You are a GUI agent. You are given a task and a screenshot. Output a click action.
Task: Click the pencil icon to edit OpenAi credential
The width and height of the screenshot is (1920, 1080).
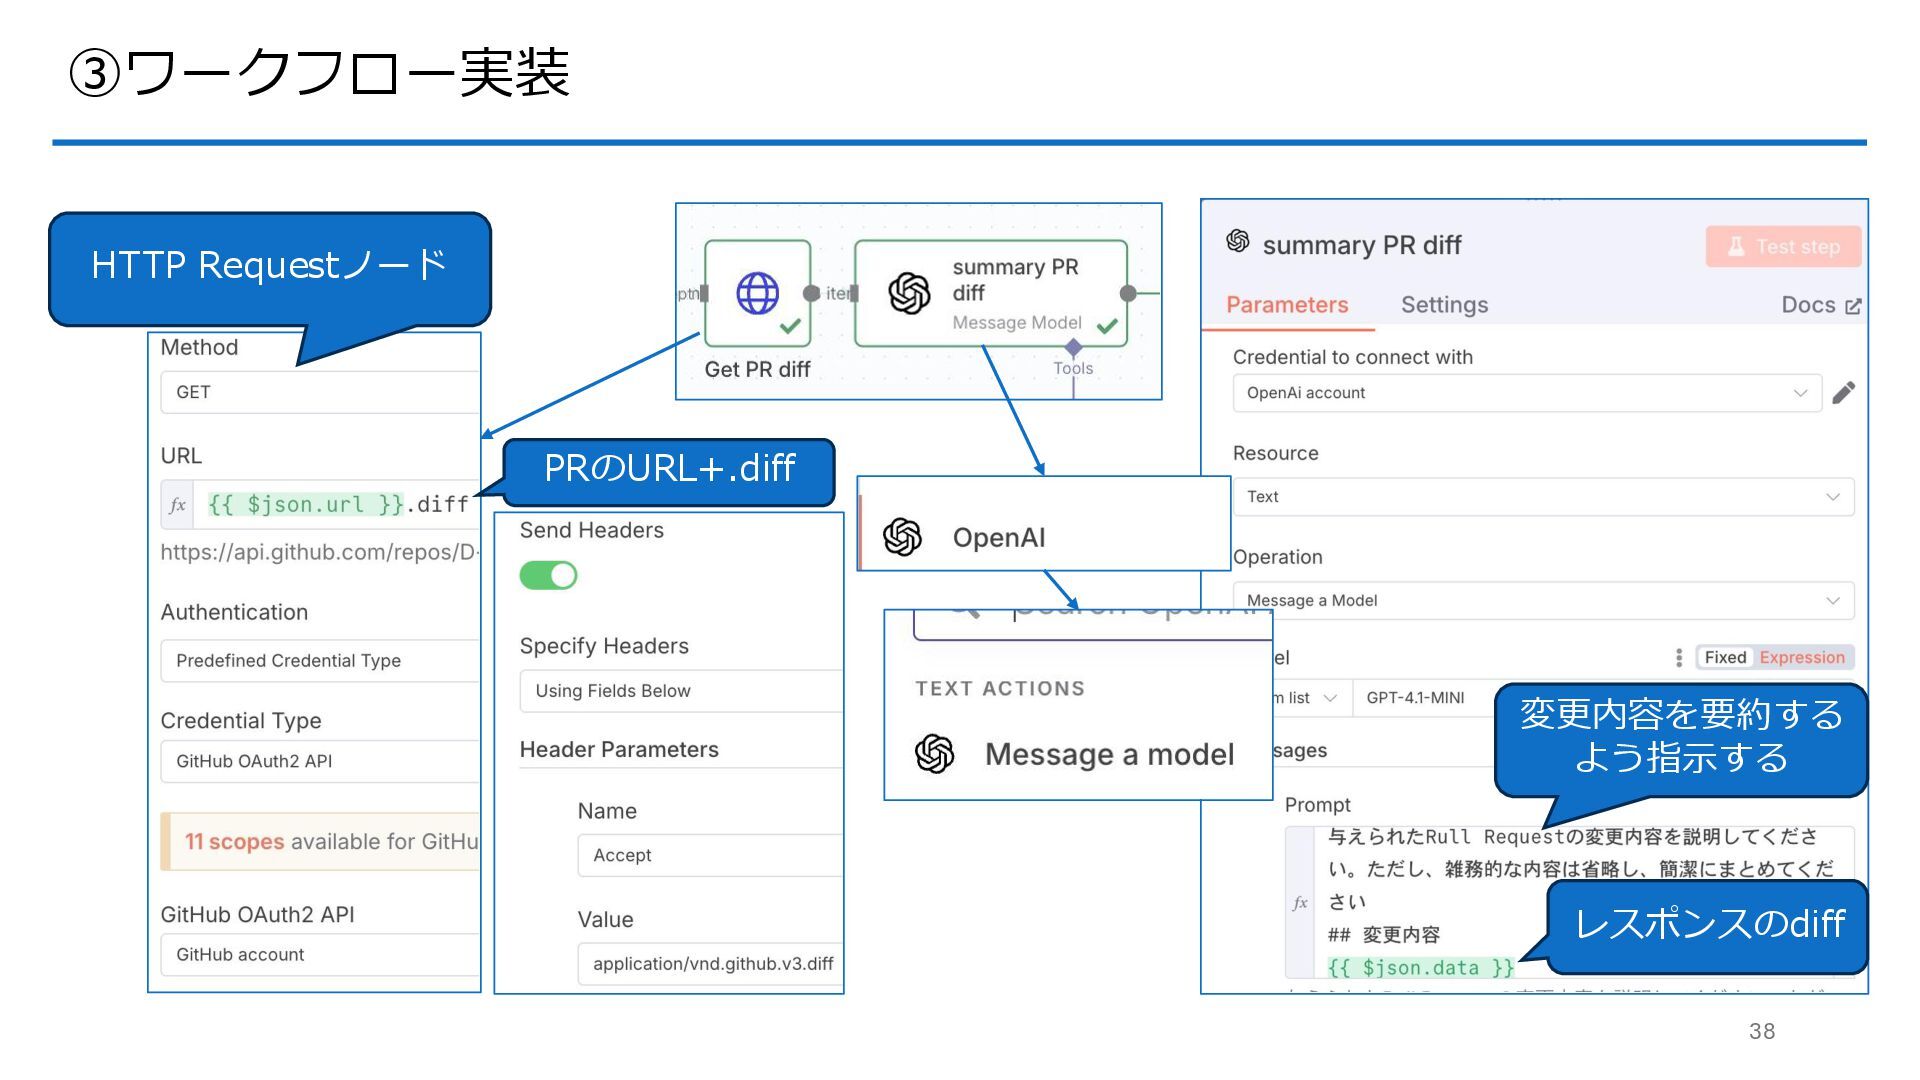(x=1844, y=393)
